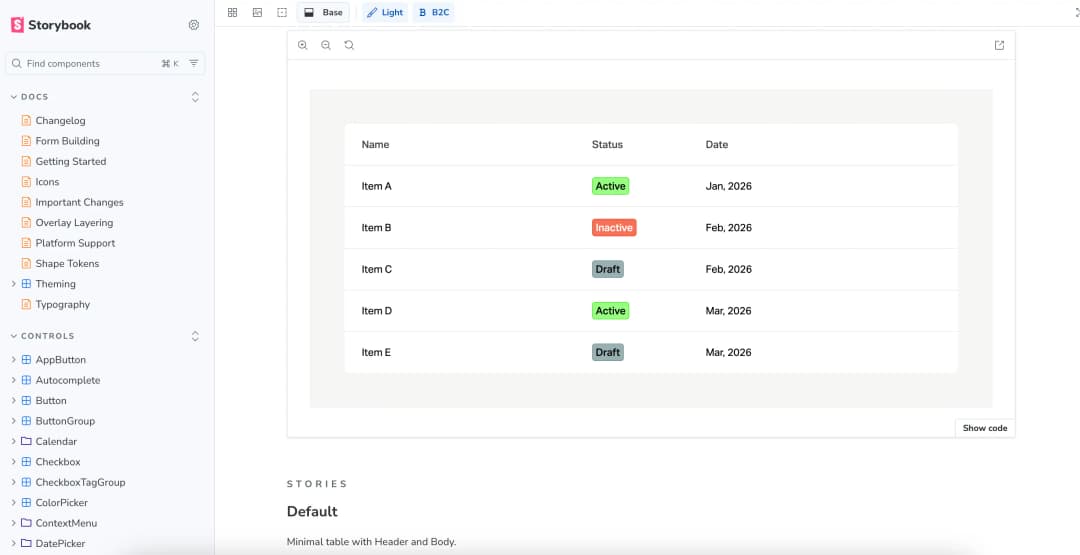Click the Show code button
1080x555 pixels.
[x=985, y=428]
